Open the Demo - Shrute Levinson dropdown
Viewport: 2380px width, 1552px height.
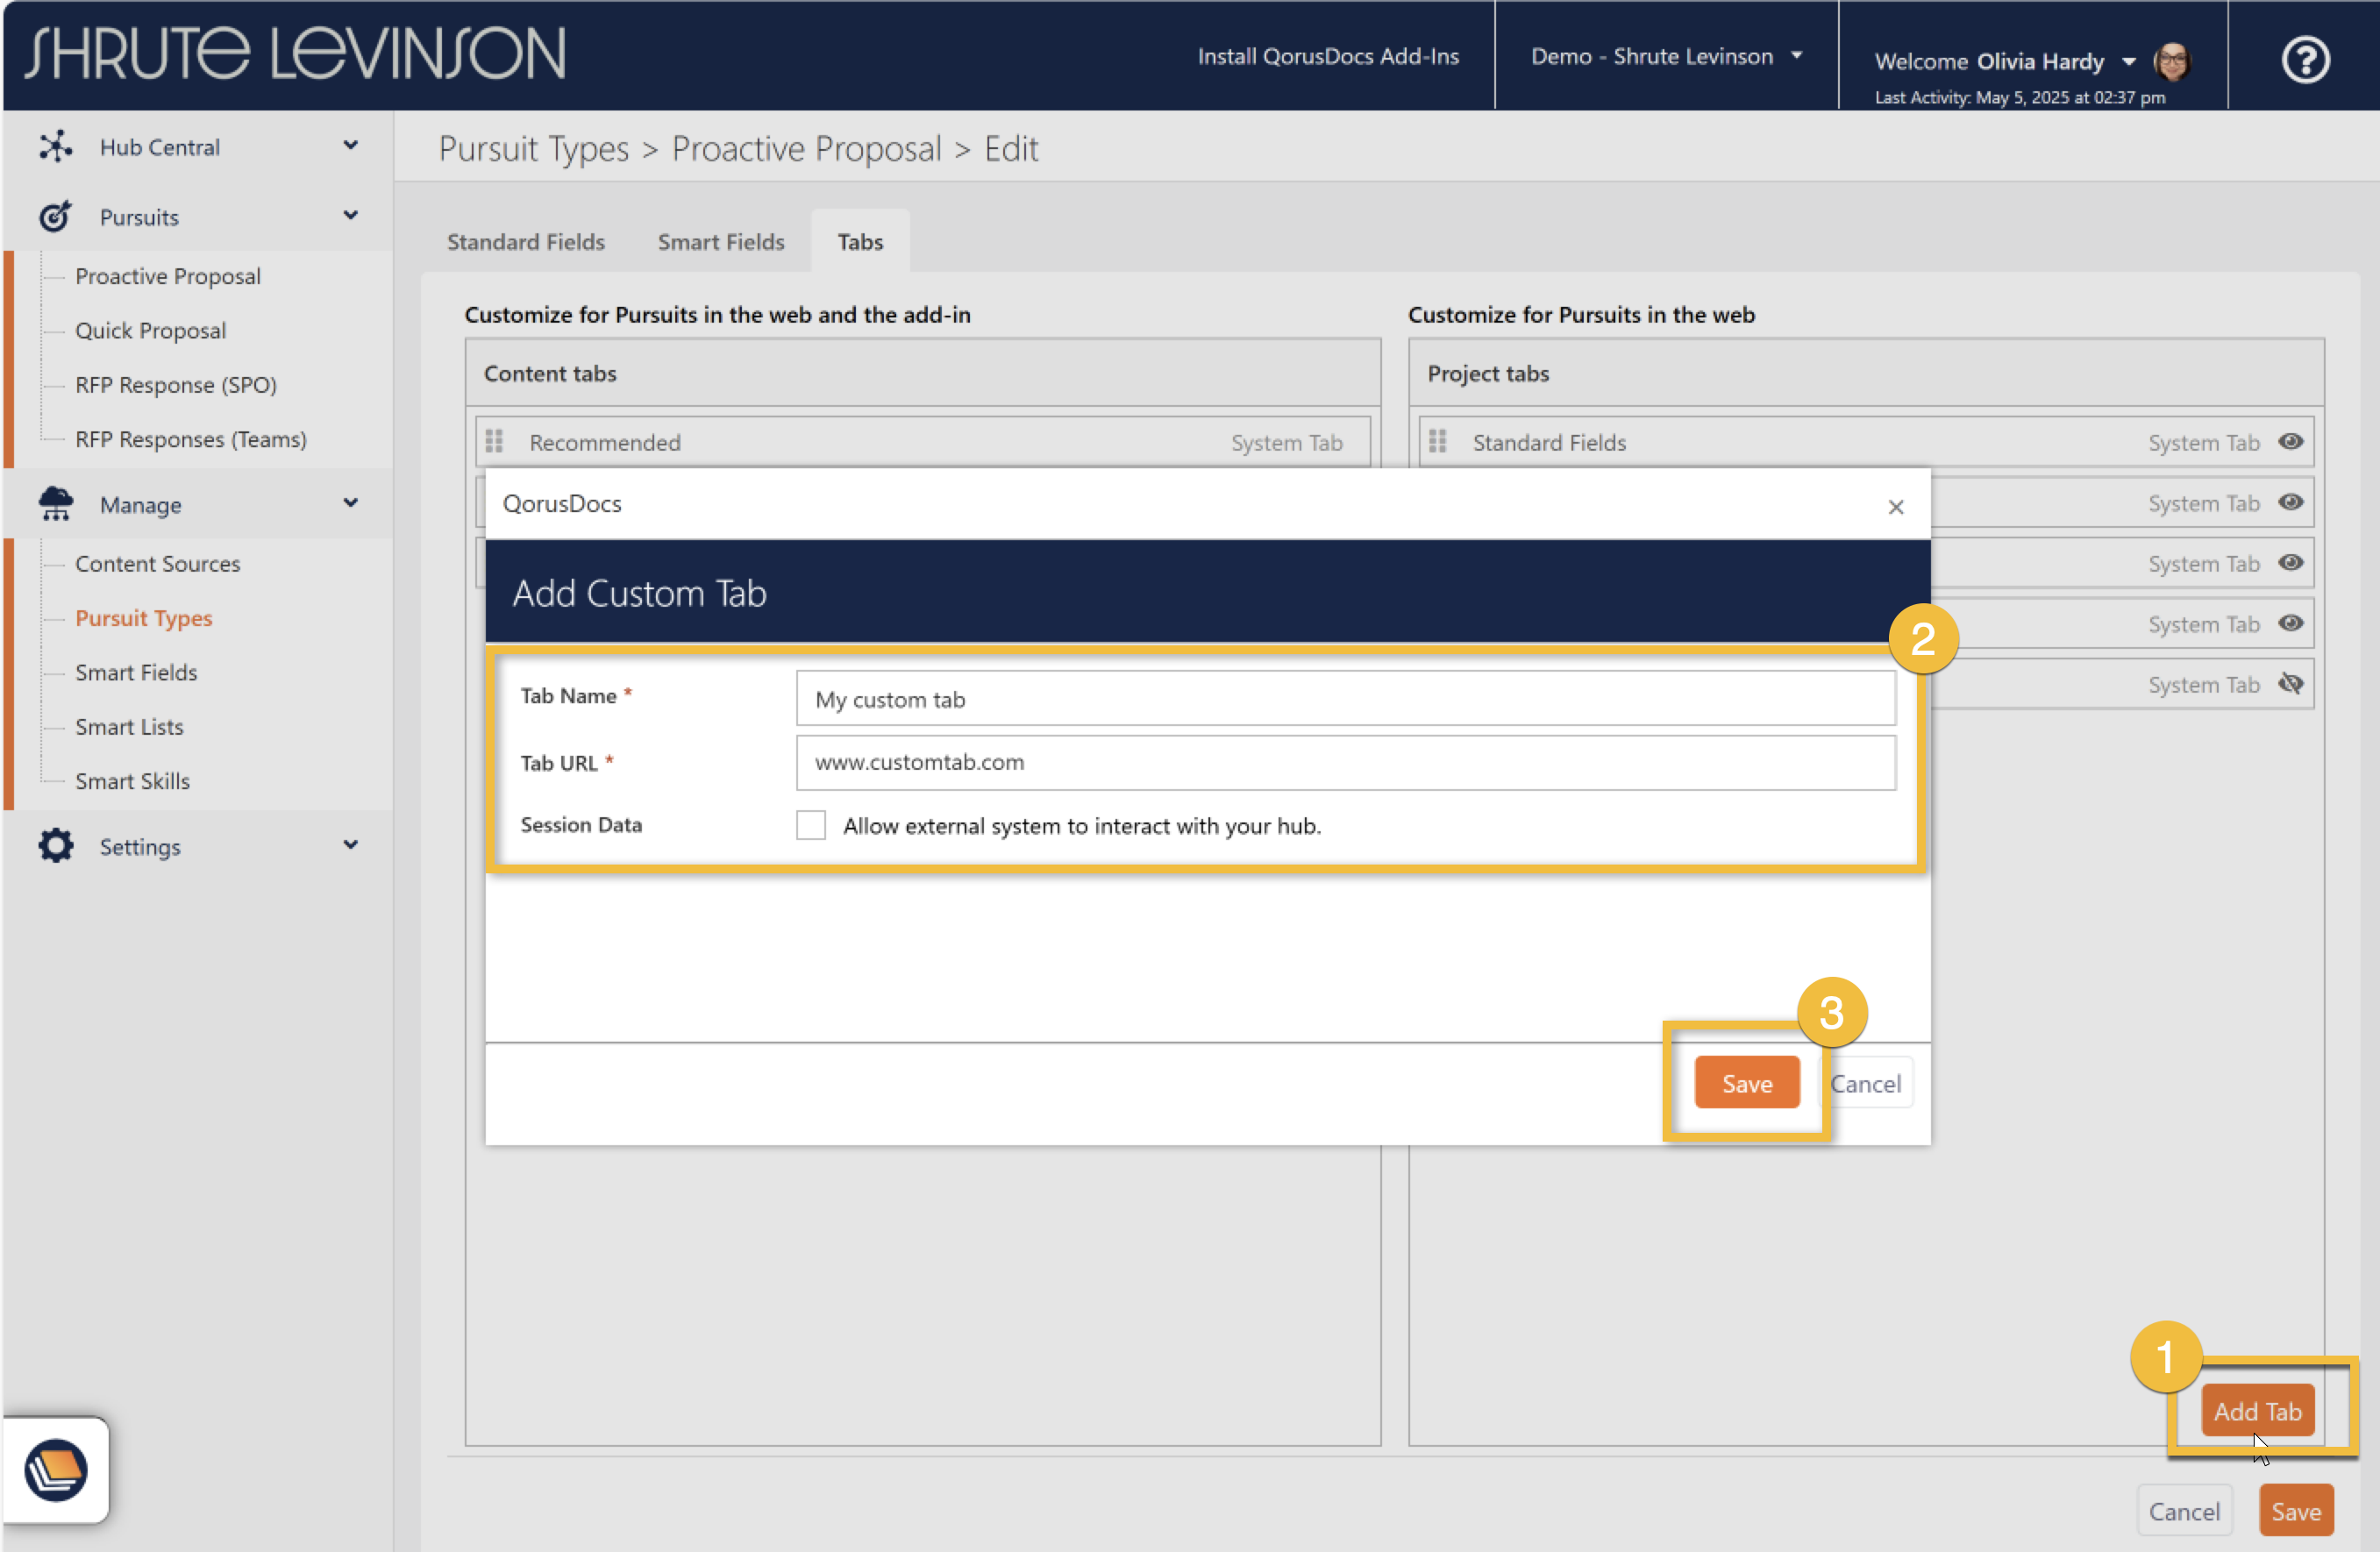click(1667, 56)
